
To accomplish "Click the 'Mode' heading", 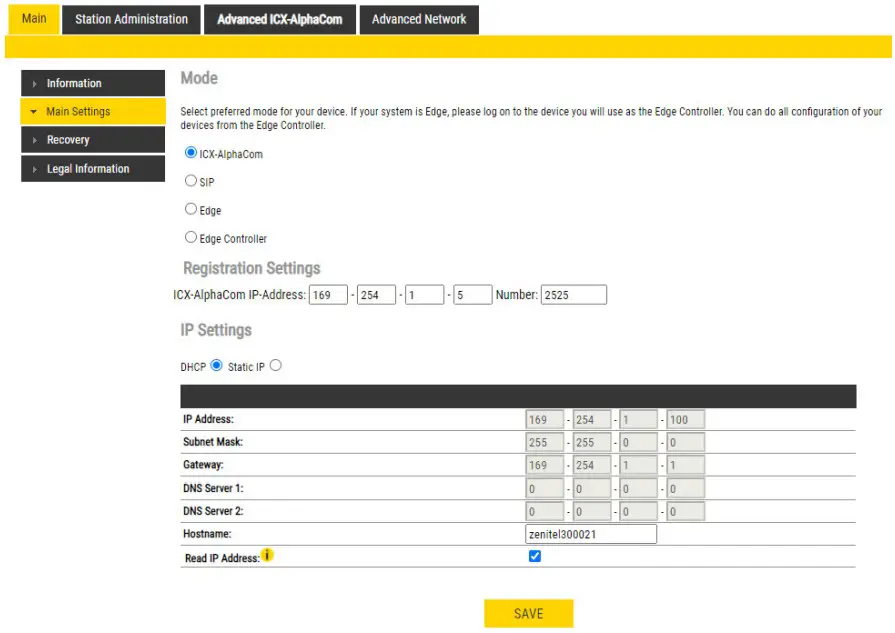I will (x=199, y=78).
